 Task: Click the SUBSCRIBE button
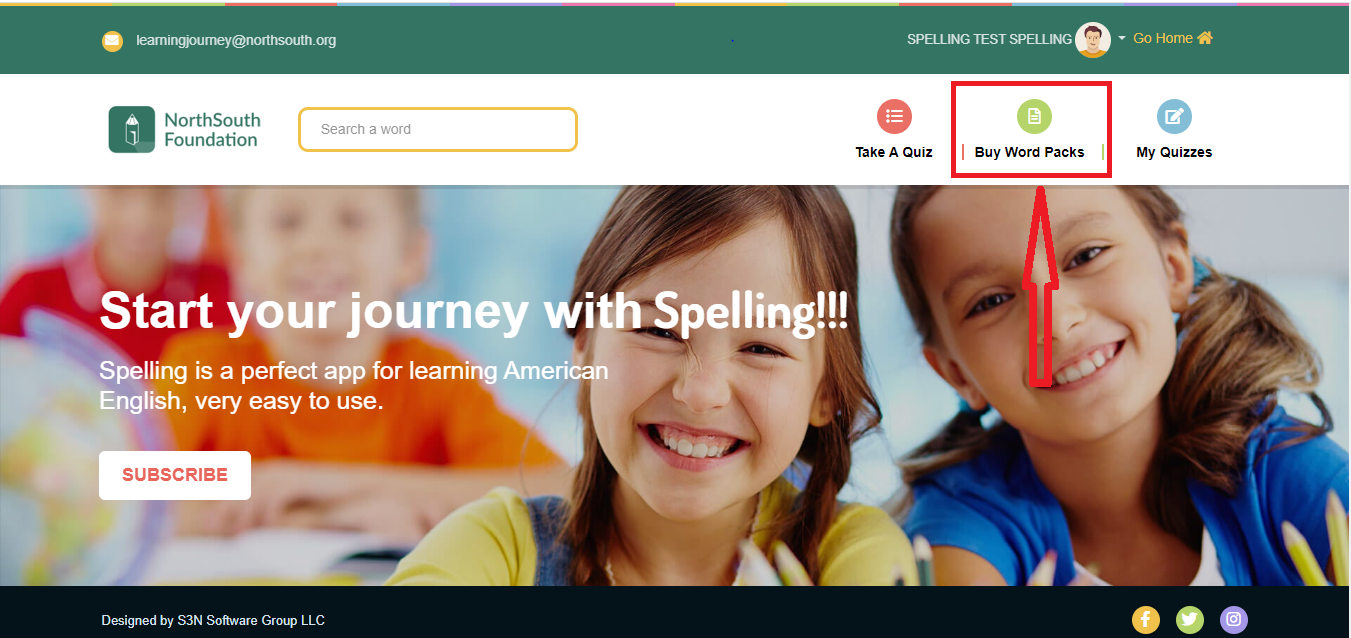(175, 475)
